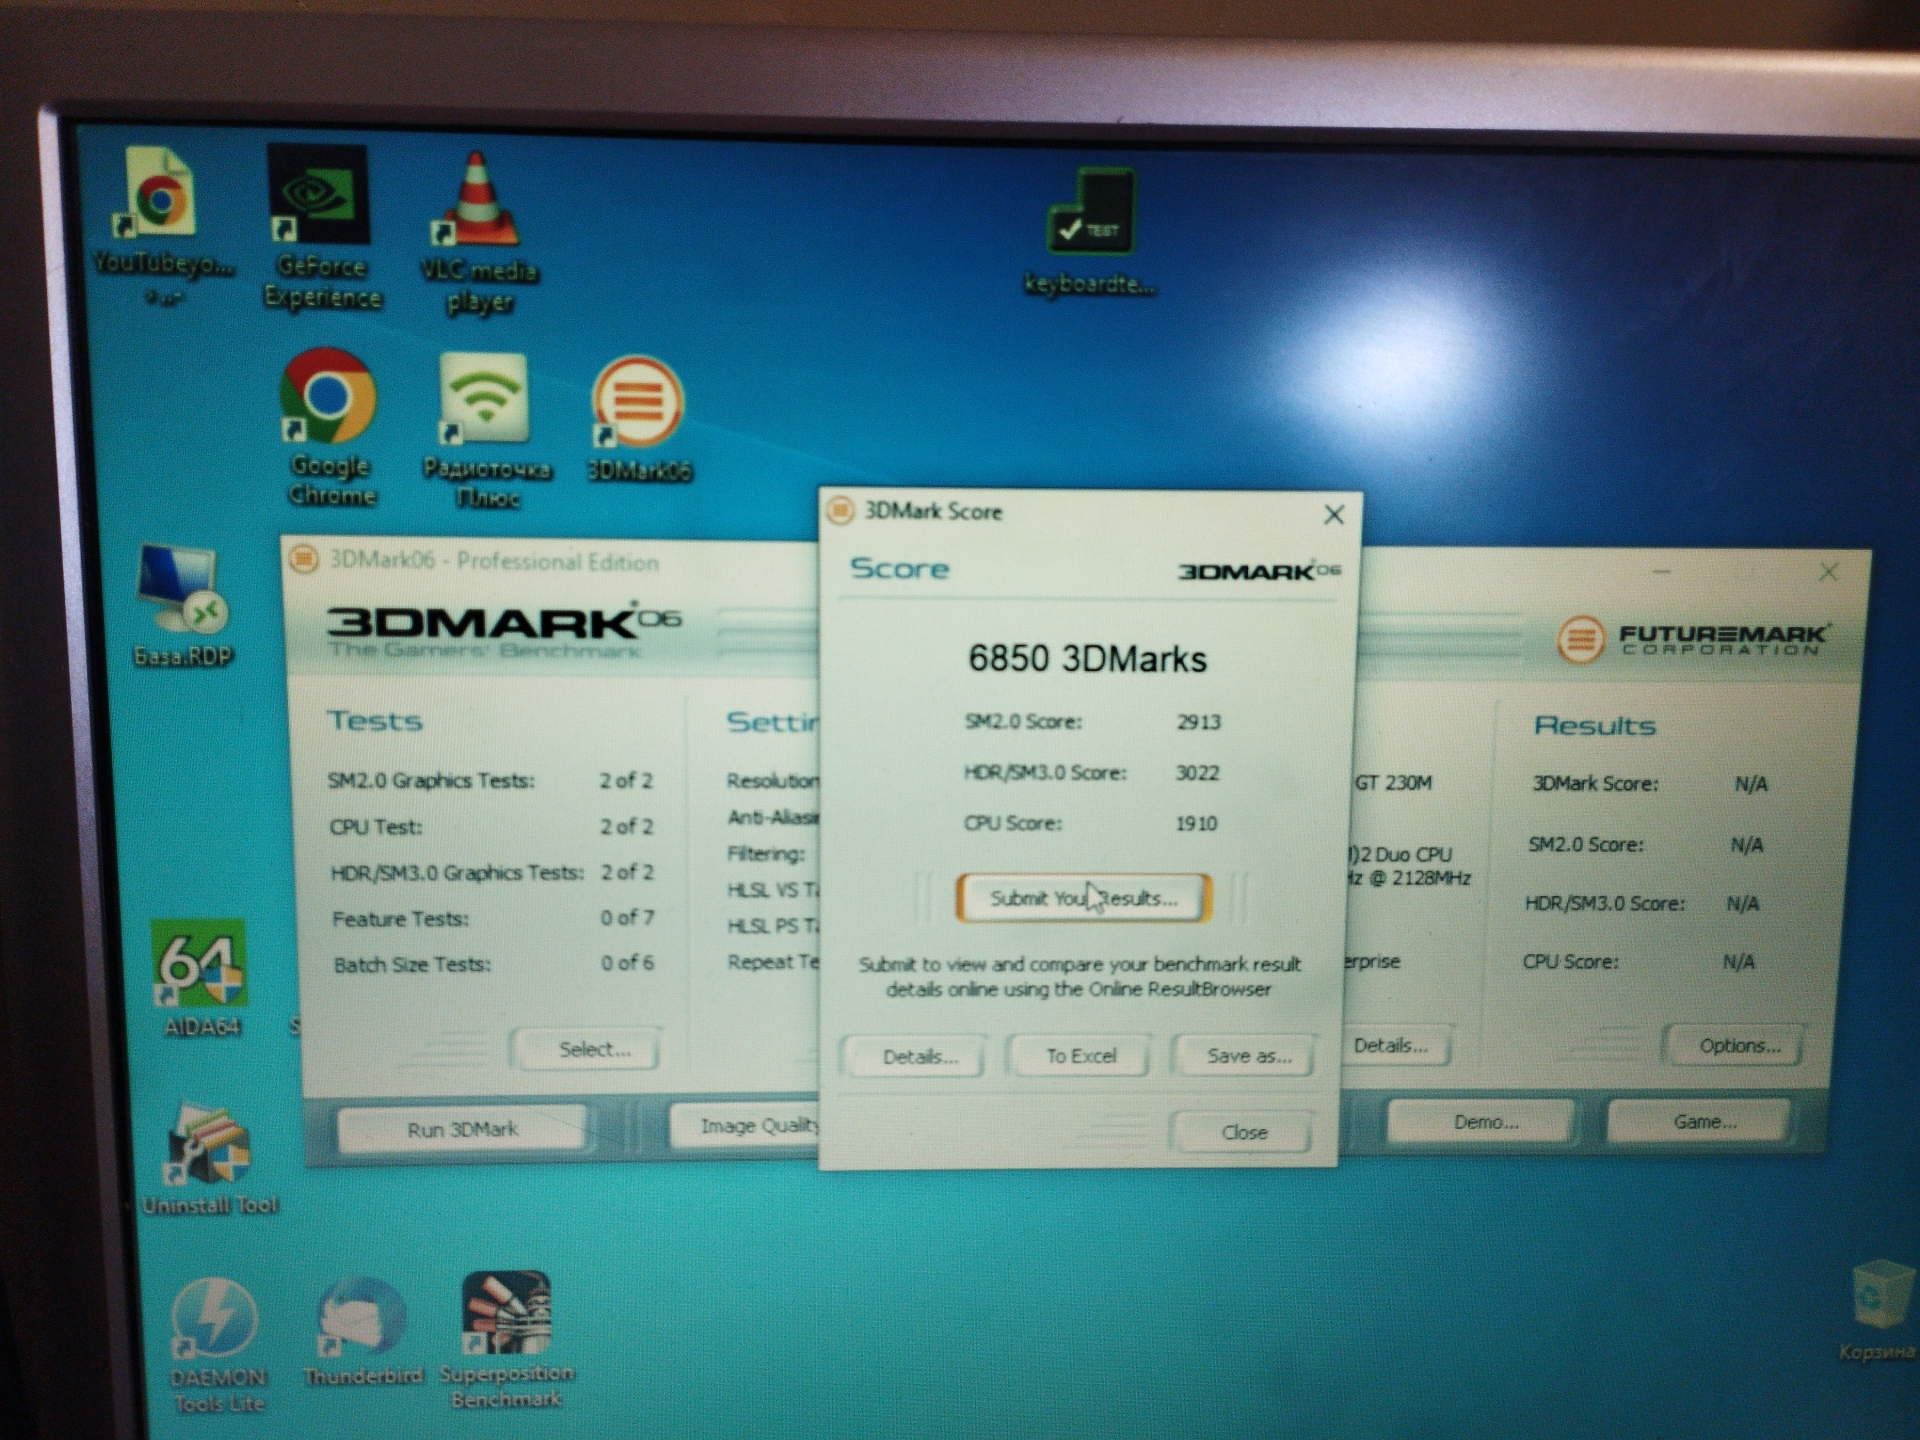The width and height of the screenshot is (1920, 1440).
Task: Minimize the 3DMark06 main window
Action: pos(1662,571)
